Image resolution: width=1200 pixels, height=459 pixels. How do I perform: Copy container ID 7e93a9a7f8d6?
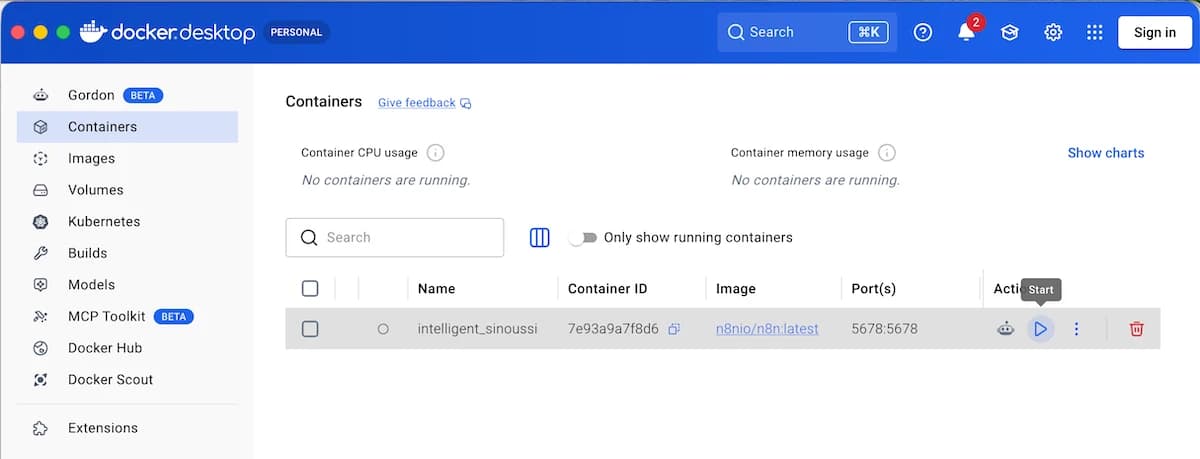tap(674, 328)
